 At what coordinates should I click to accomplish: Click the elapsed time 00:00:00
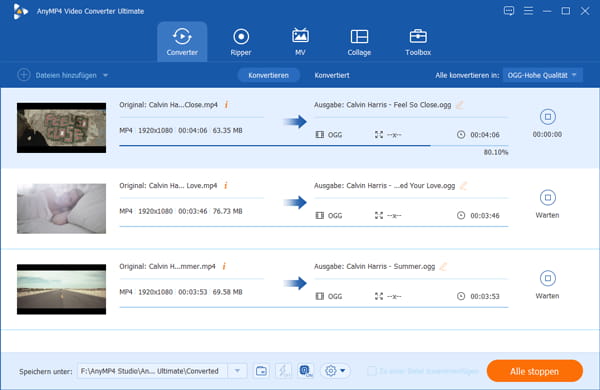tap(547, 134)
